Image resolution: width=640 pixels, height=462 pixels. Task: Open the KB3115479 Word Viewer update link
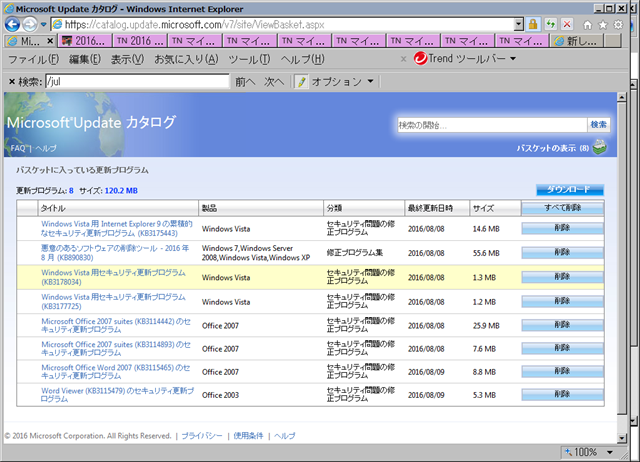point(117,395)
